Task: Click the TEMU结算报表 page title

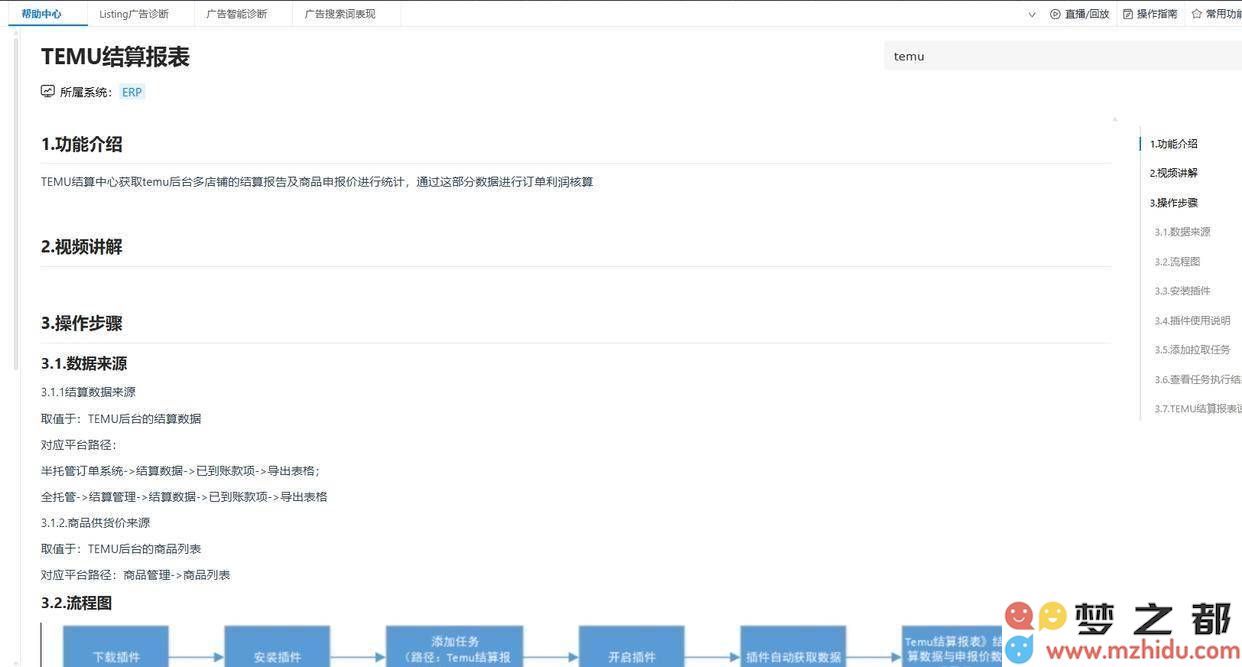Action: [115, 57]
